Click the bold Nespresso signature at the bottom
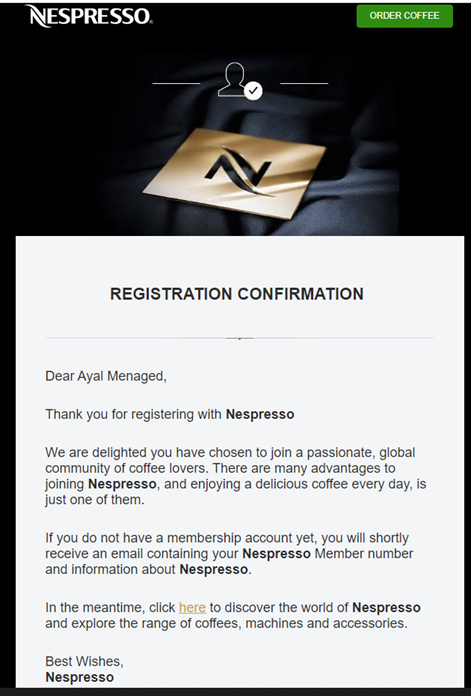The height and width of the screenshot is (696, 471). point(79,677)
